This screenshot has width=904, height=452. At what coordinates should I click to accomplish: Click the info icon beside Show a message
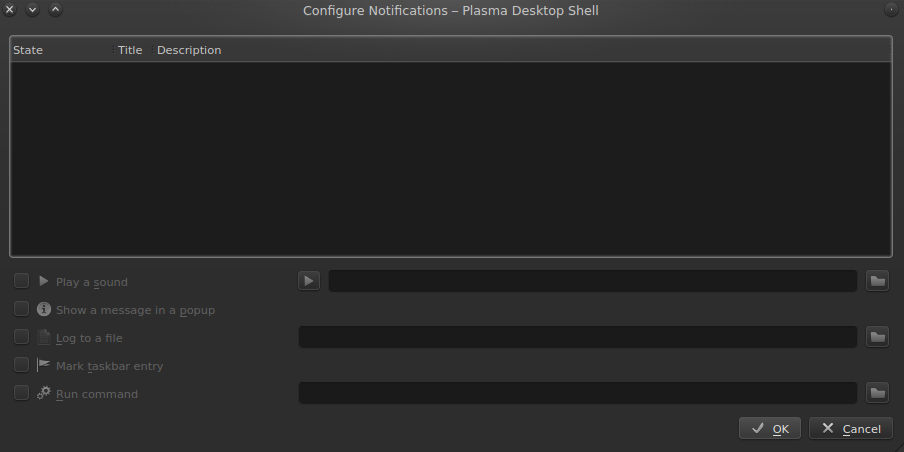pyautogui.click(x=44, y=309)
